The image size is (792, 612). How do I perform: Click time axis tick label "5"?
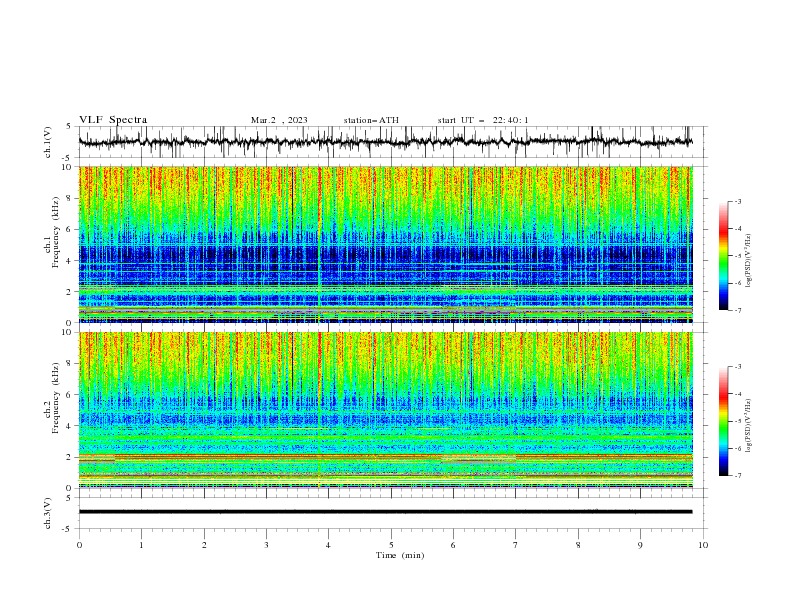click(391, 545)
